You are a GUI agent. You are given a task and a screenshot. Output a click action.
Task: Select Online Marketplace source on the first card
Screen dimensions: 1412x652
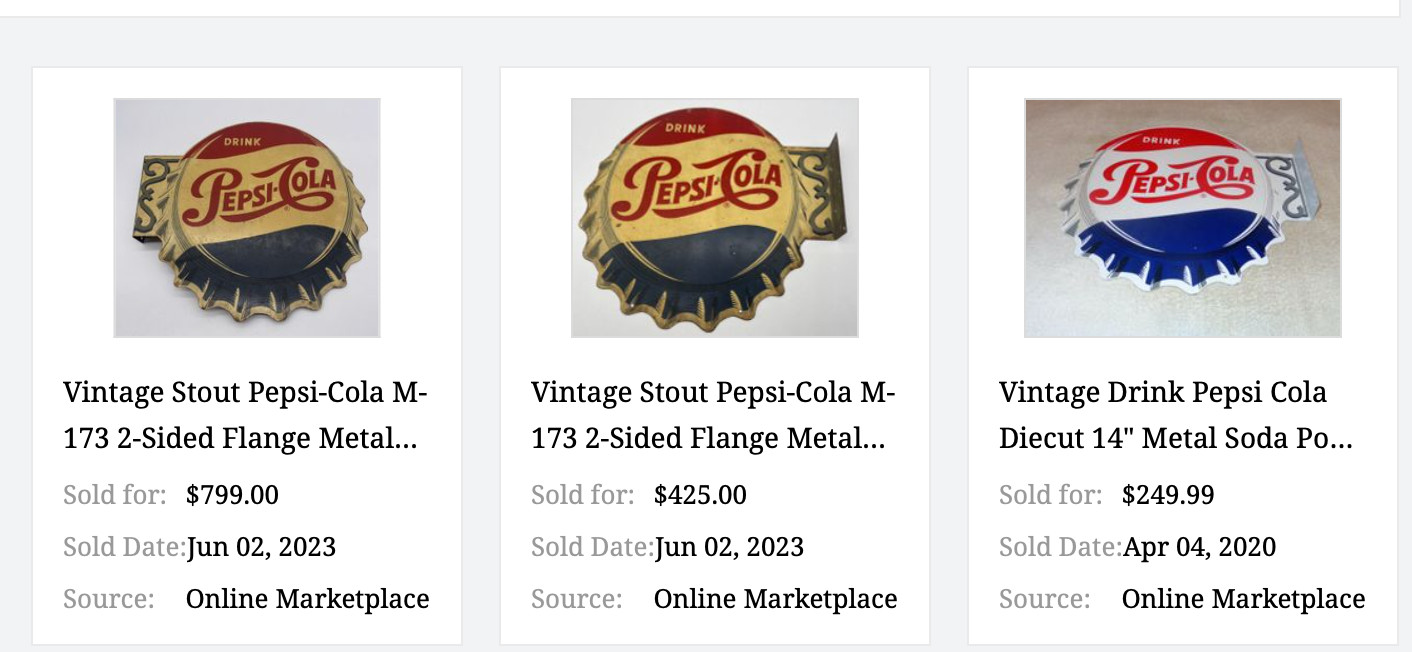[x=307, y=599]
